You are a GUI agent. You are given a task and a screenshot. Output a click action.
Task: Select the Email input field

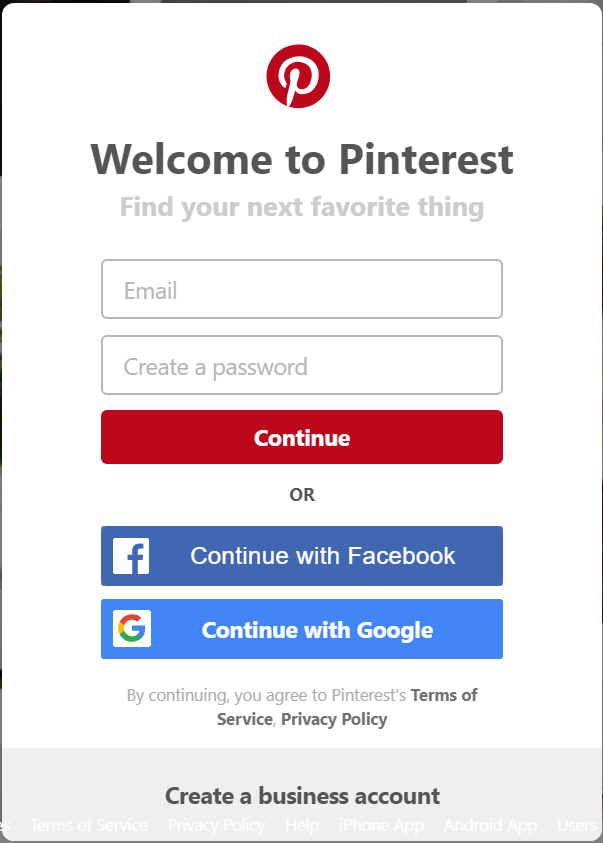[301, 289]
